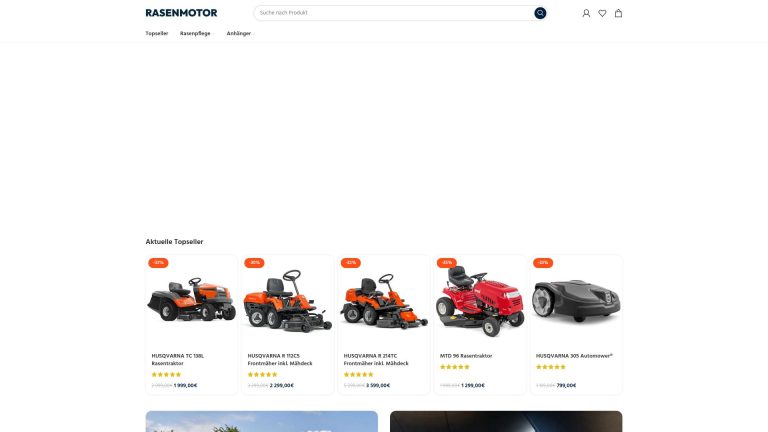Screen dimensions: 768x432
Task: Open the Husqvarna 305 Automower robot image
Action: [576, 300]
